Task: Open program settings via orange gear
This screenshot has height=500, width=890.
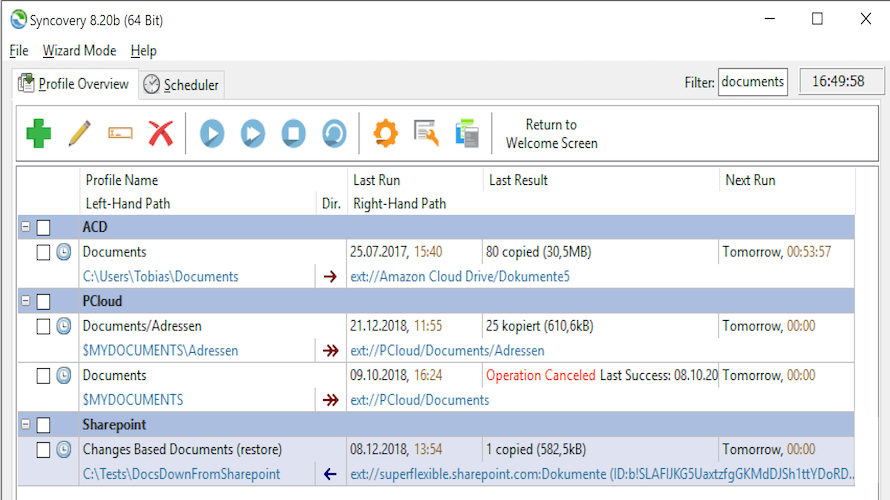Action: (x=386, y=133)
